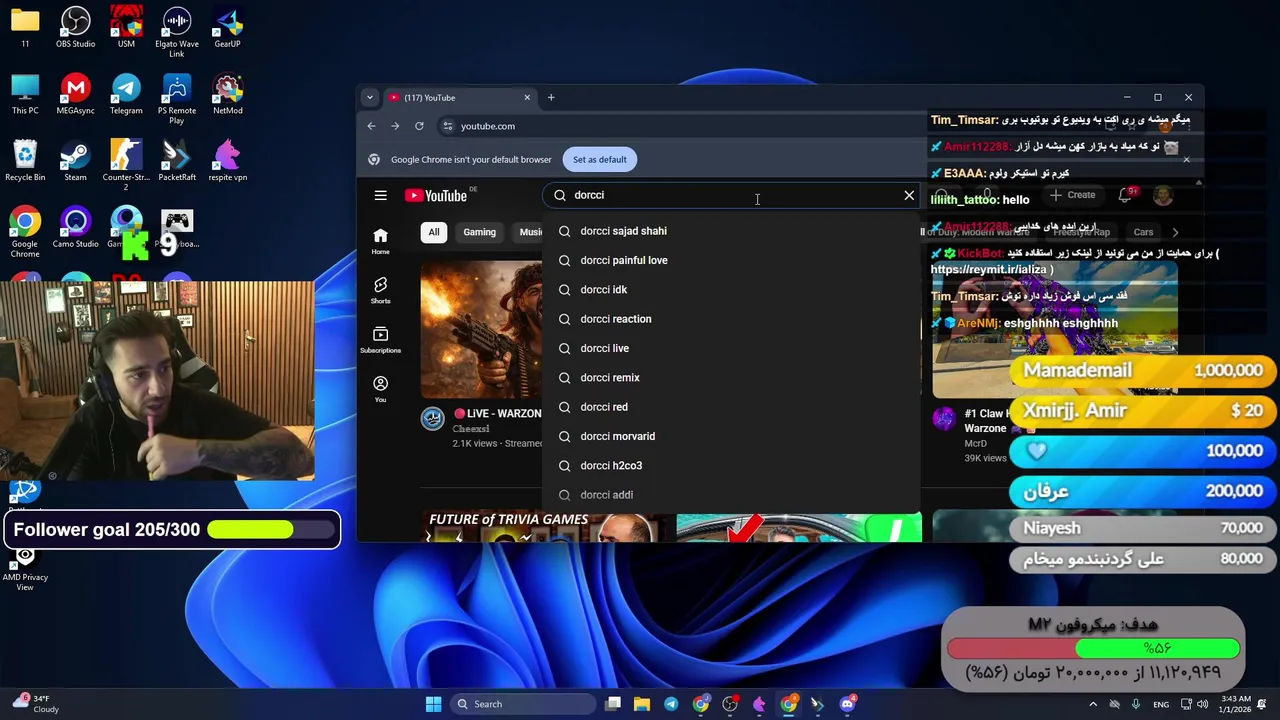Select the All filter chip
The height and width of the screenshot is (720, 1280).
pyautogui.click(x=433, y=232)
